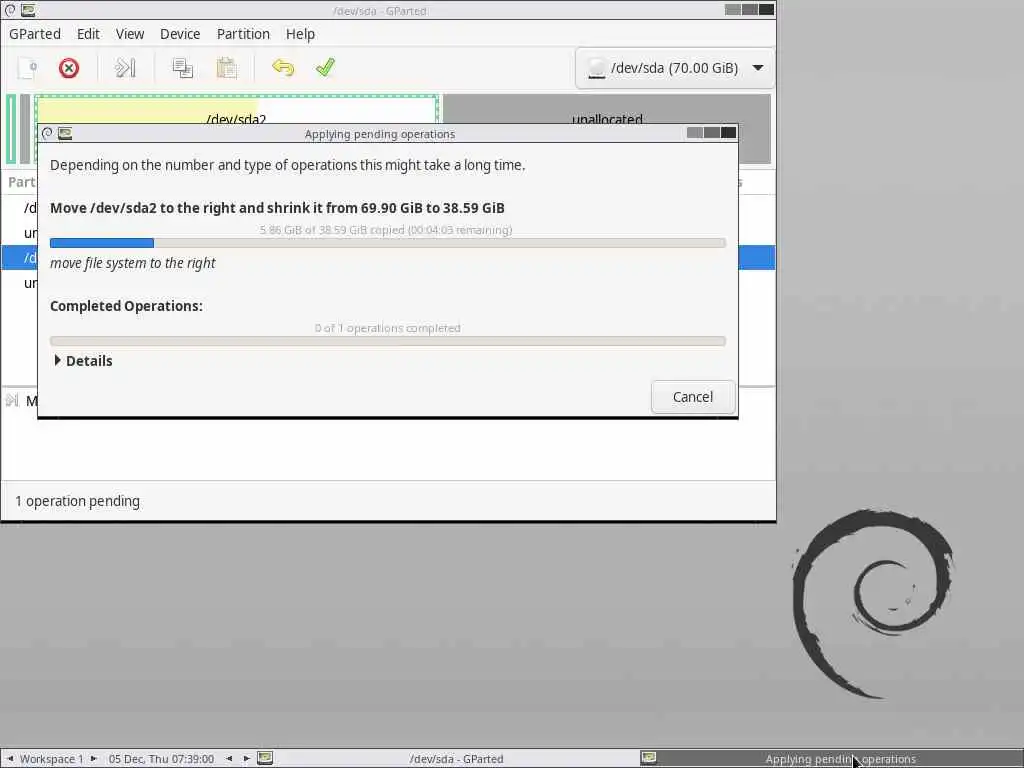Click the 'Completed Operations:' label
Image resolution: width=1024 pixels, height=768 pixels.
click(x=126, y=306)
